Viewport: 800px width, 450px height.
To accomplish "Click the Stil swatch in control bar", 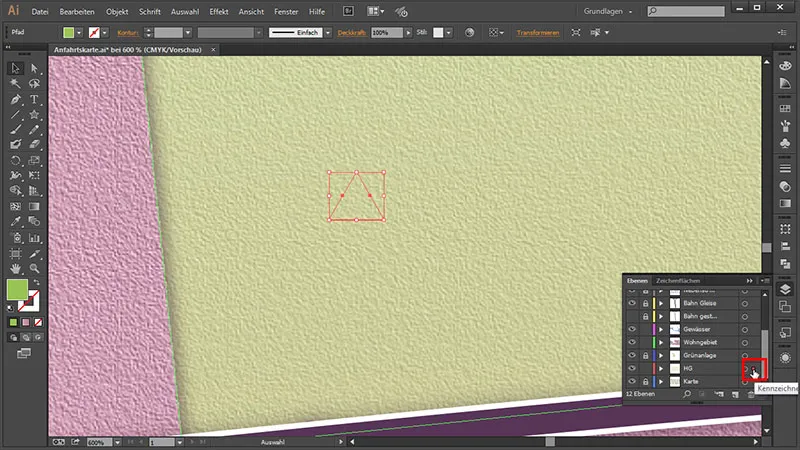I will click(438, 33).
